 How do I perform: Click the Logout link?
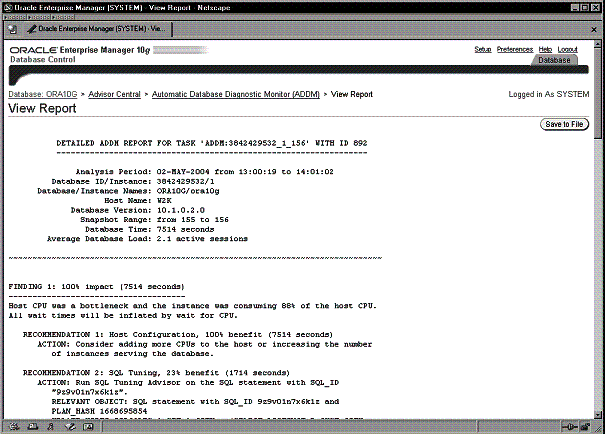tap(567, 49)
